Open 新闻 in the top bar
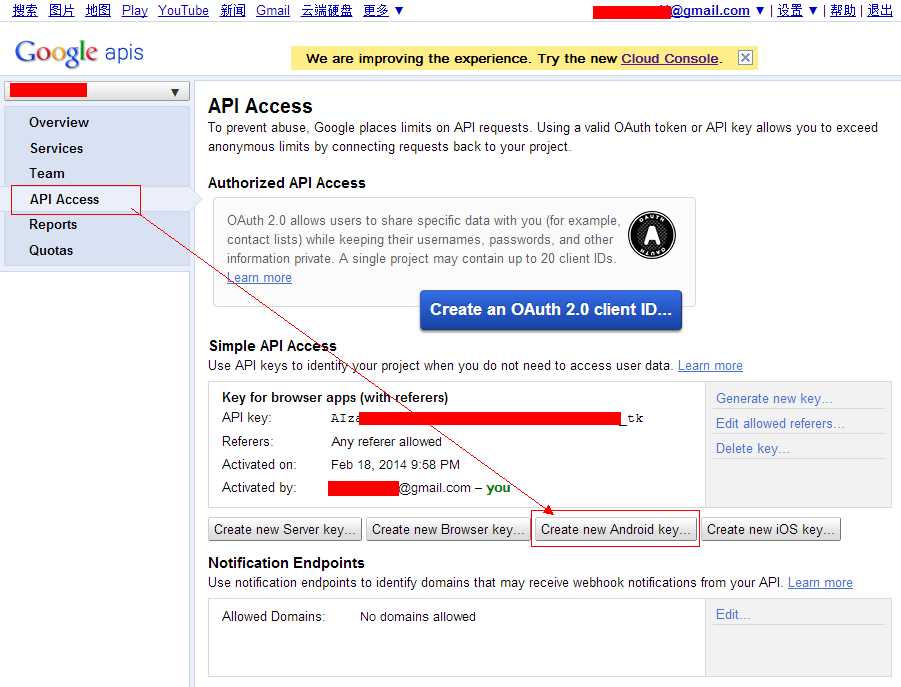The width and height of the screenshot is (901, 687). [233, 10]
